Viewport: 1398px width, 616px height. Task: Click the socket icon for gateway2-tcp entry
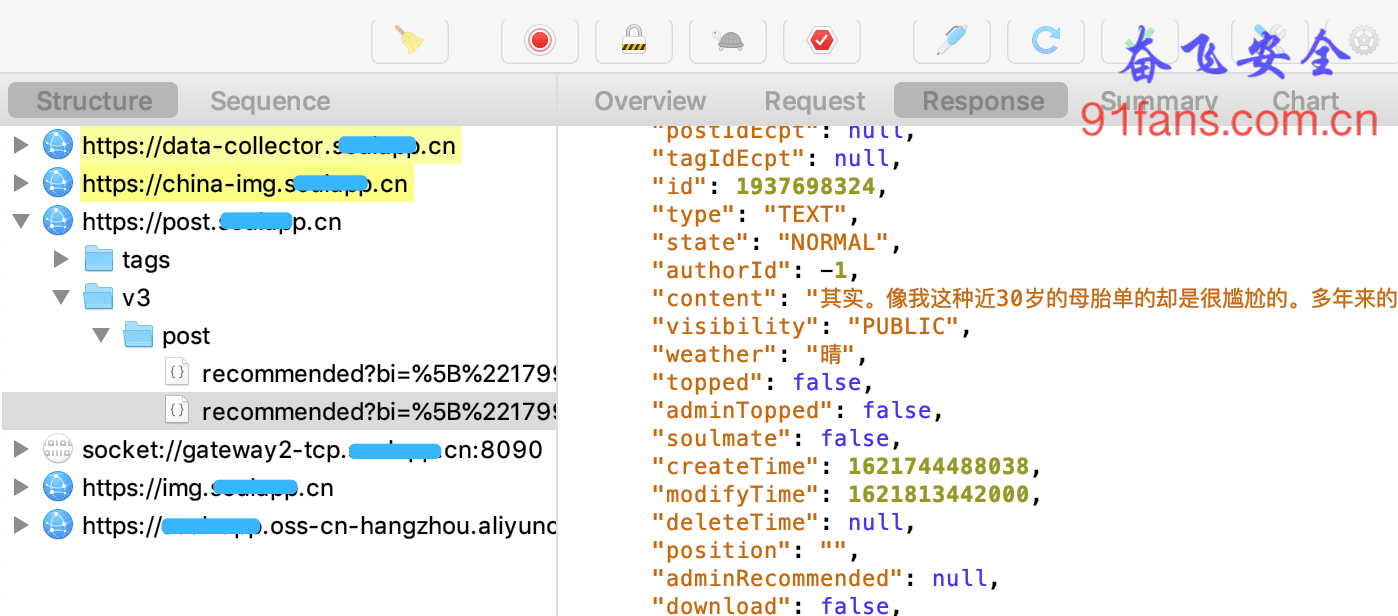pos(58,450)
